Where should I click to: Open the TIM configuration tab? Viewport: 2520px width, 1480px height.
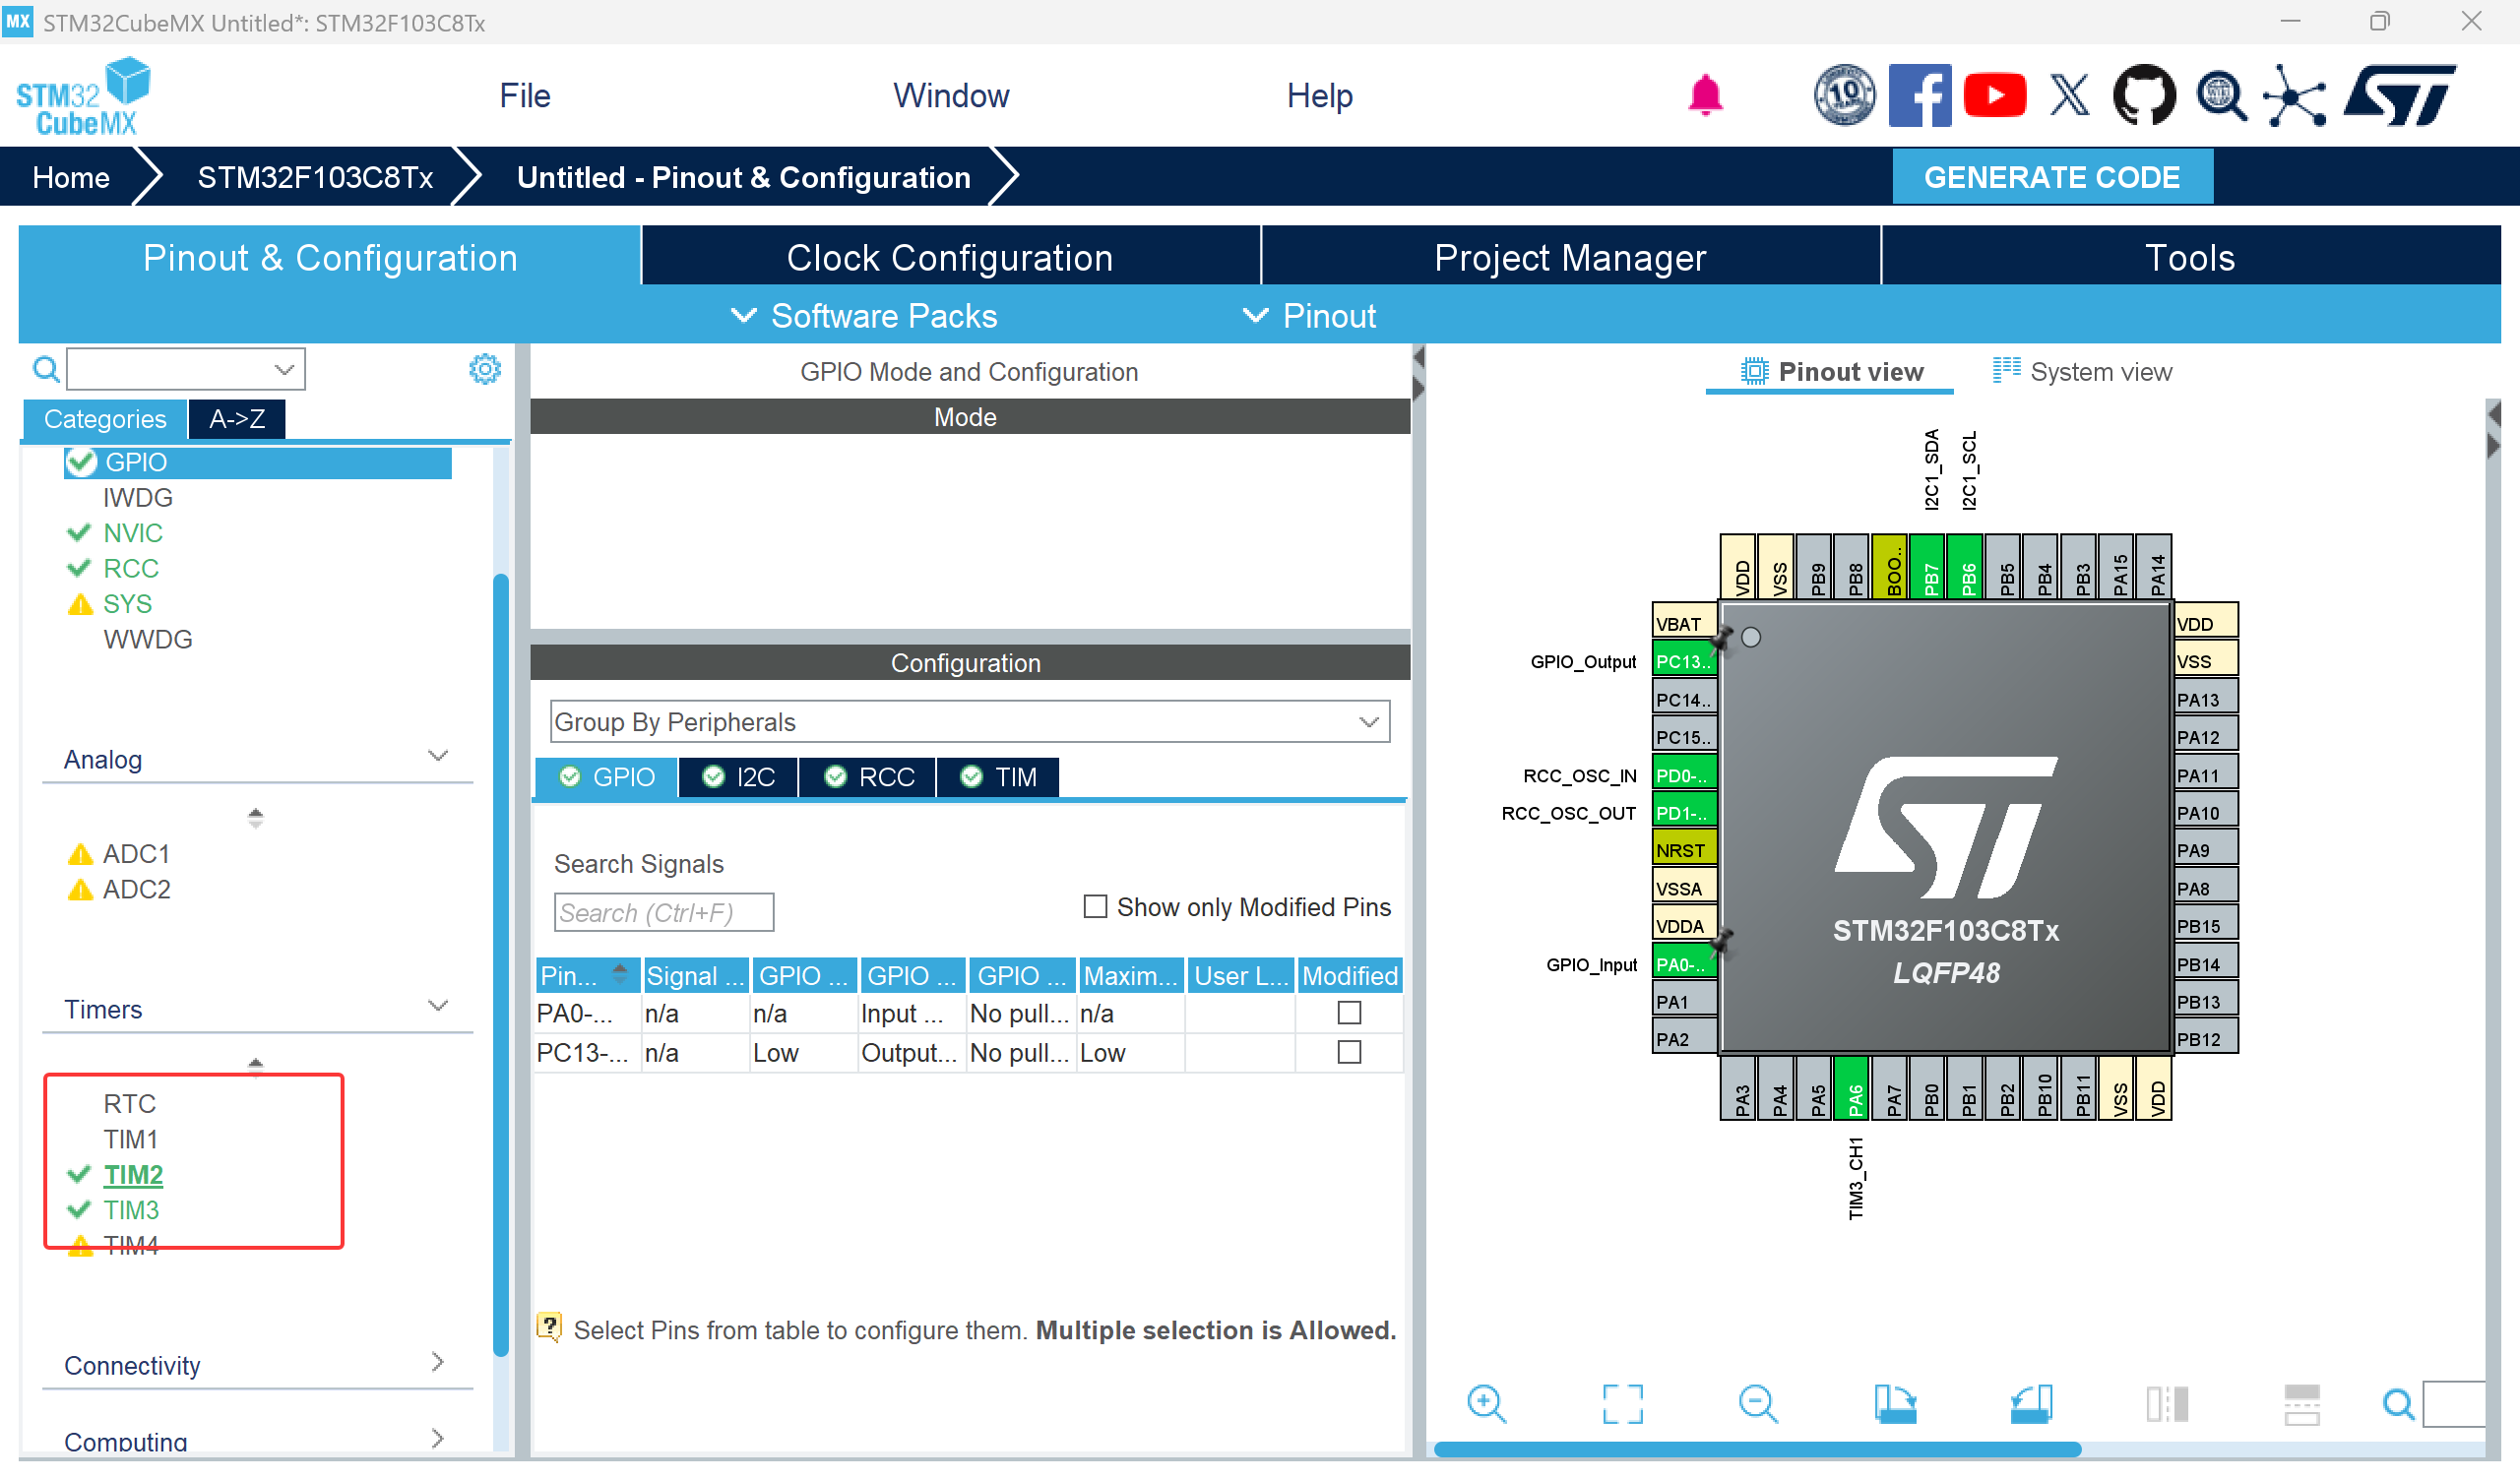[998, 777]
